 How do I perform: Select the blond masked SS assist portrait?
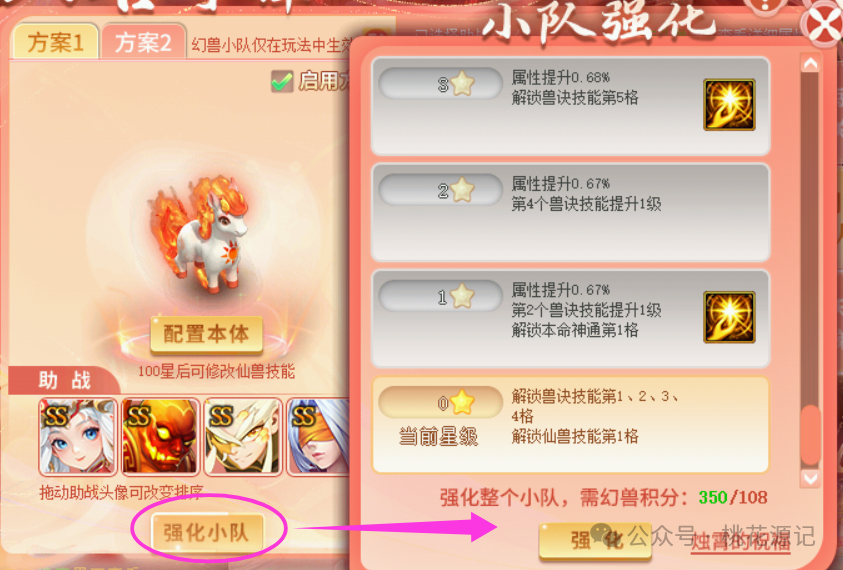tap(244, 437)
